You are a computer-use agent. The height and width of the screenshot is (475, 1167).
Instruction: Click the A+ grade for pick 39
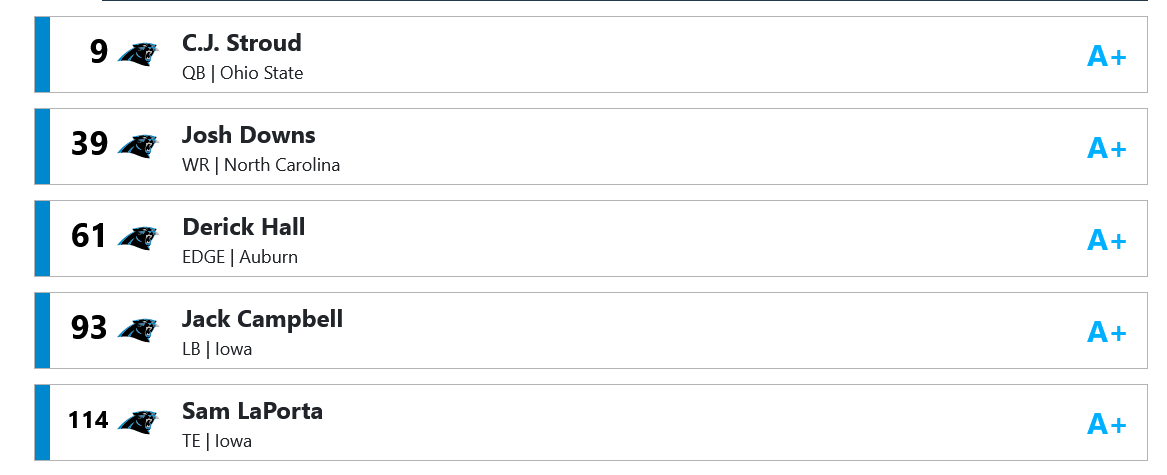coord(1107,149)
